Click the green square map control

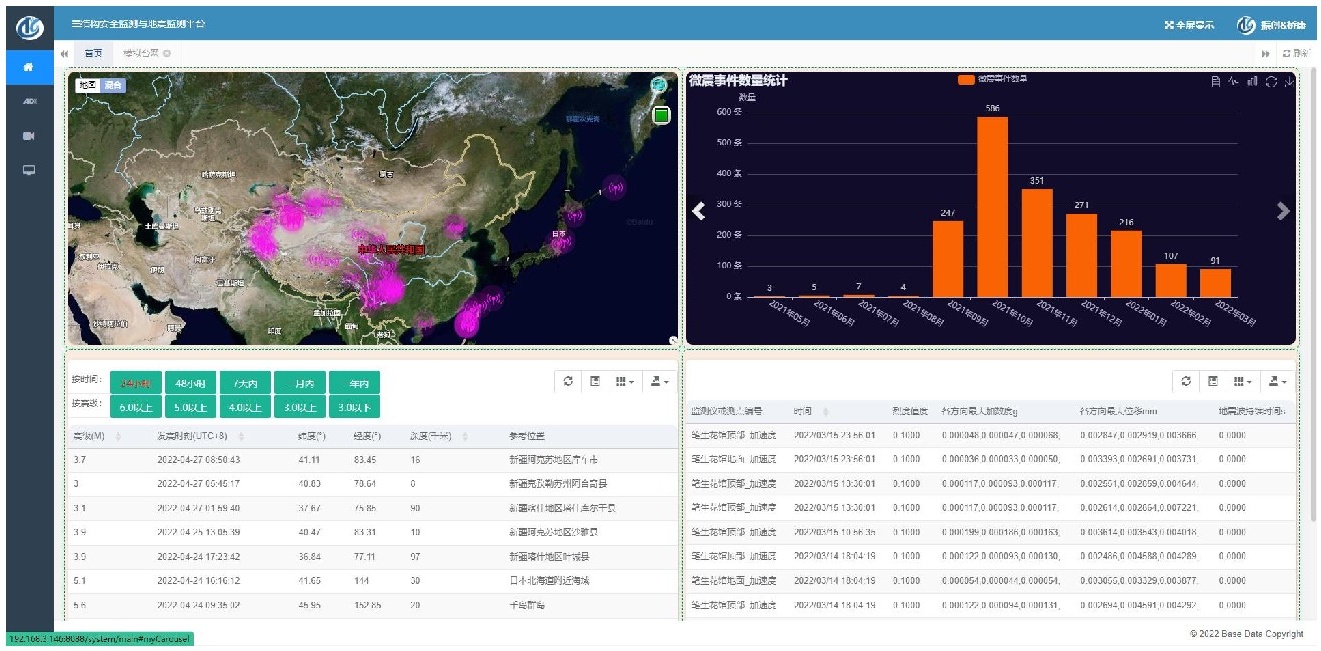click(x=660, y=116)
